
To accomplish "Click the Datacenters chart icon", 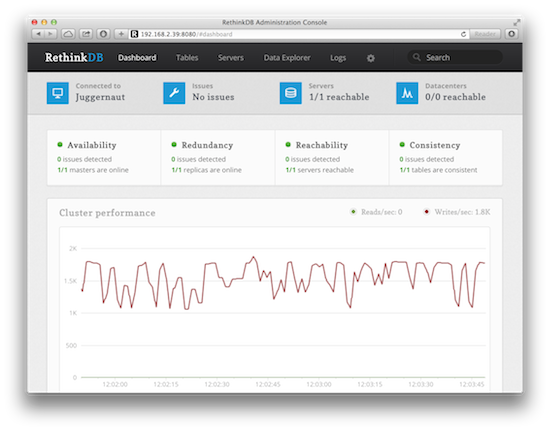I will [407, 93].
